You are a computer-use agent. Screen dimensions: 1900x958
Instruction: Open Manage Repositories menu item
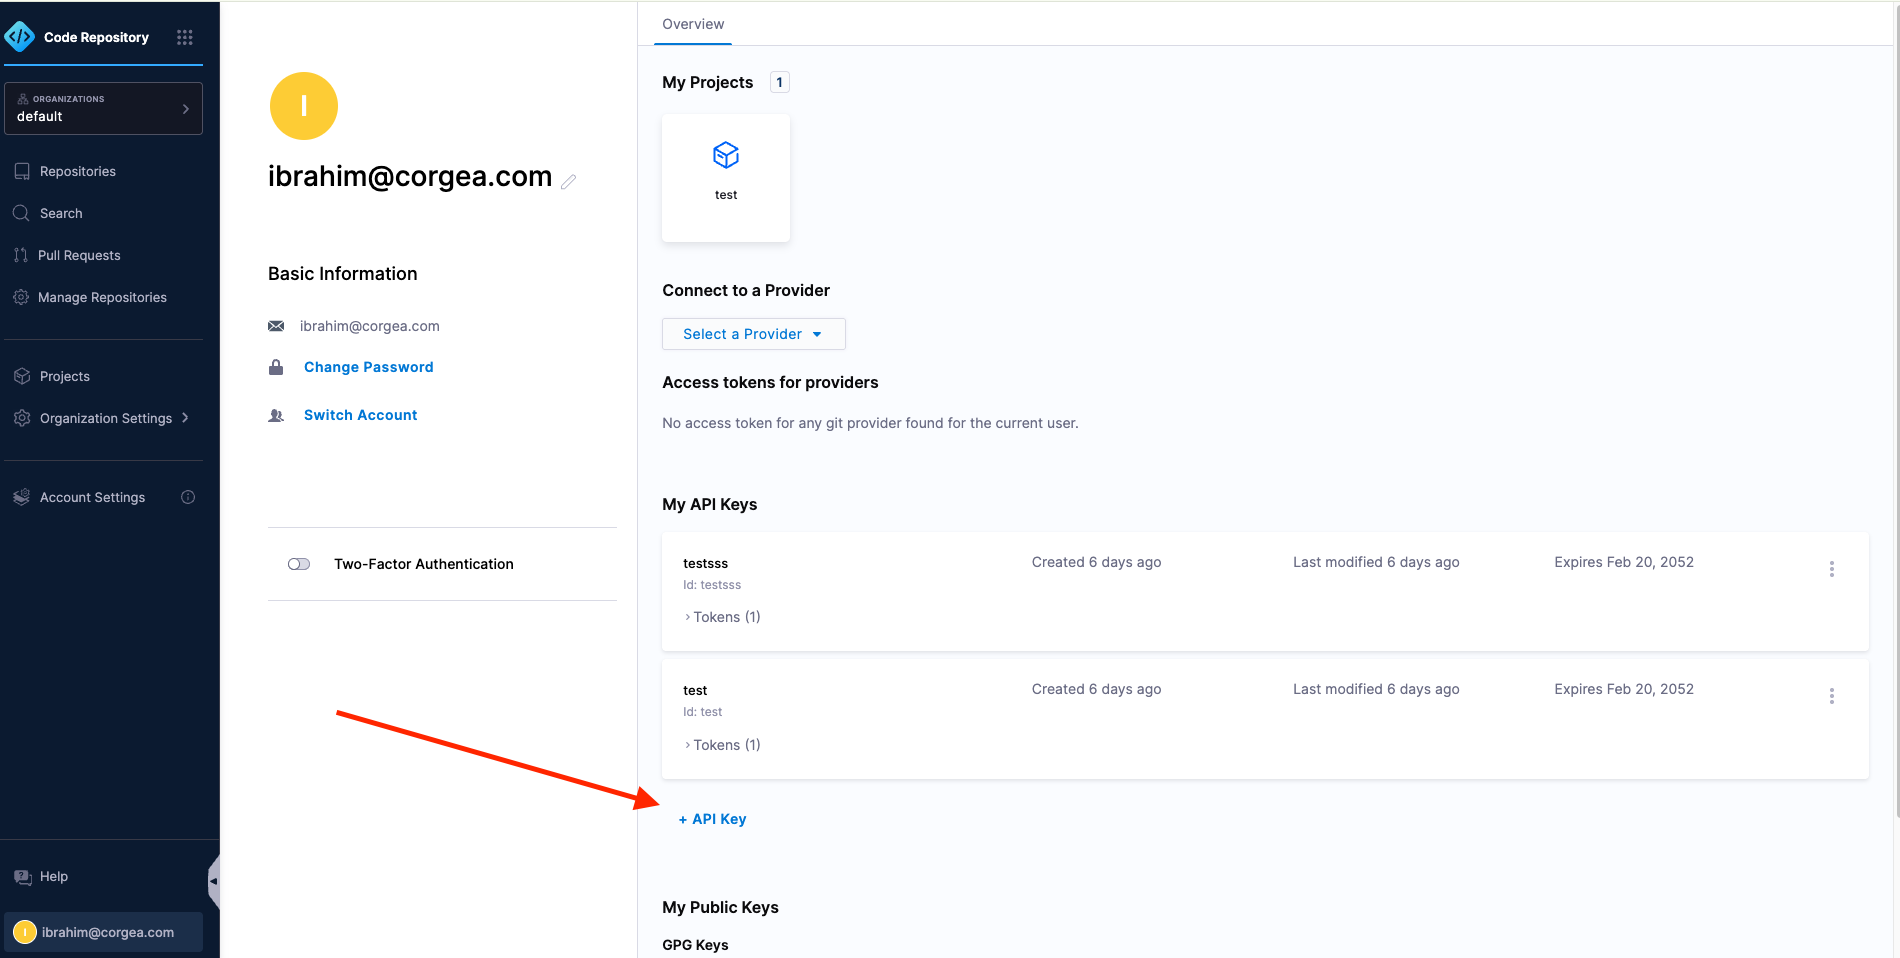click(x=102, y=297)
